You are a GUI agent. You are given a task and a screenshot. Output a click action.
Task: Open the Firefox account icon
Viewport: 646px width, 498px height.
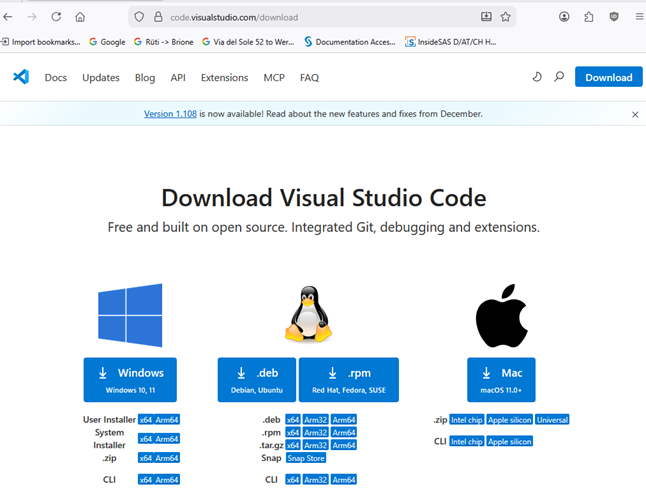564,16
